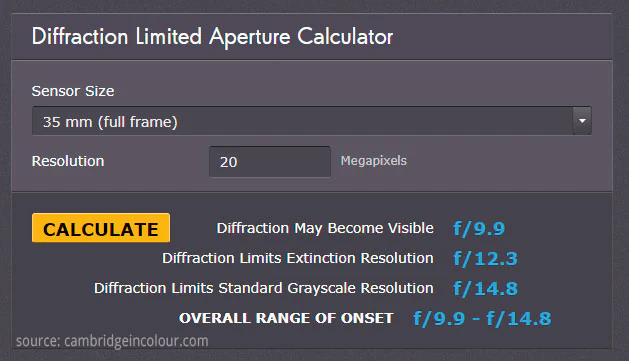
Task: Click Diffraction Limits Extinction Resolution label
Action: click(x=298, y=258)
